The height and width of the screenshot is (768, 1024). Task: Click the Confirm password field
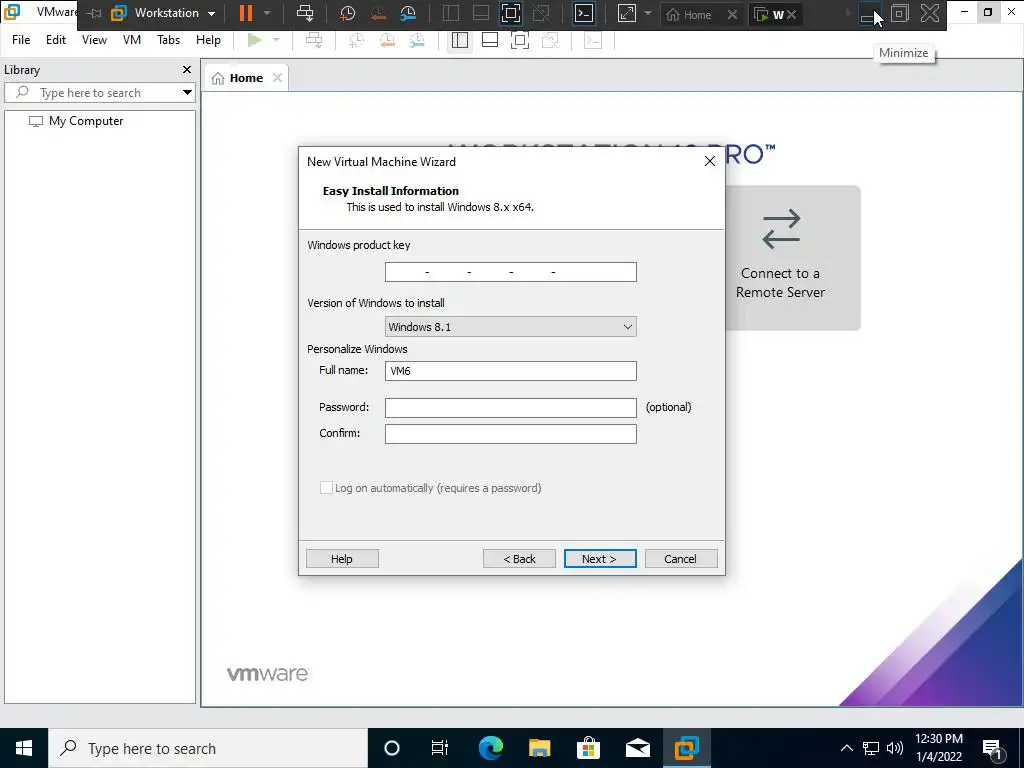click(511, 434)
